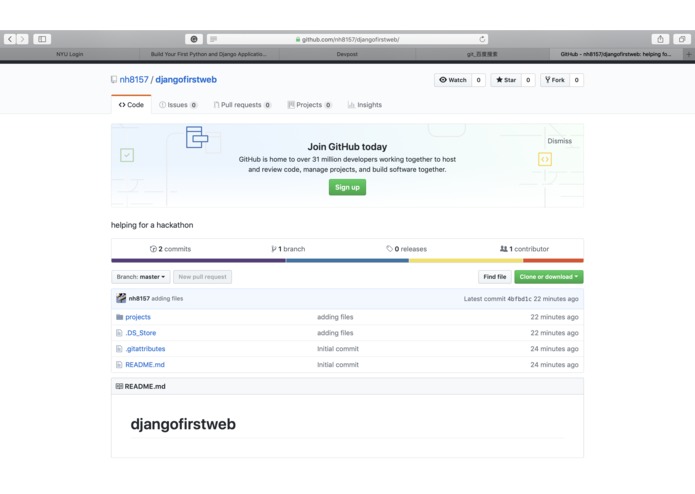This screenshot has height=494, width=695.
Task: Click the New pull request button
Action: pos(203,277)
